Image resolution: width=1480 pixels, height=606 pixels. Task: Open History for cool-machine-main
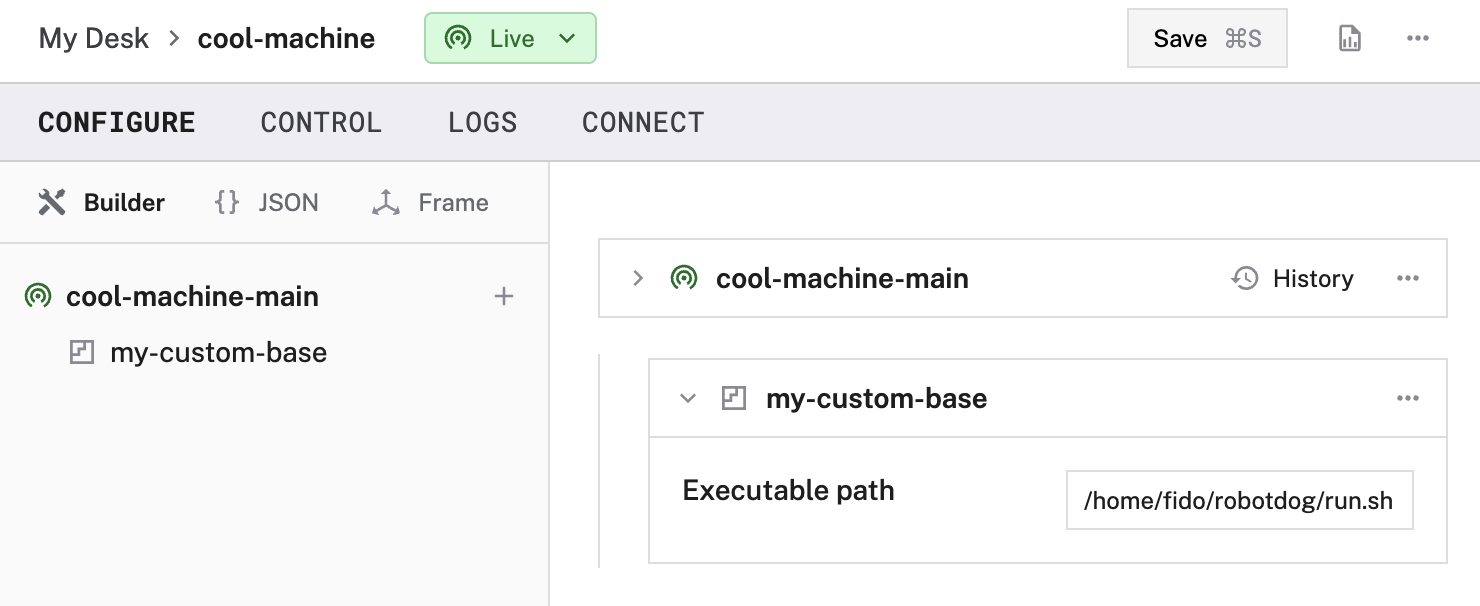(x=1292, y=278)
